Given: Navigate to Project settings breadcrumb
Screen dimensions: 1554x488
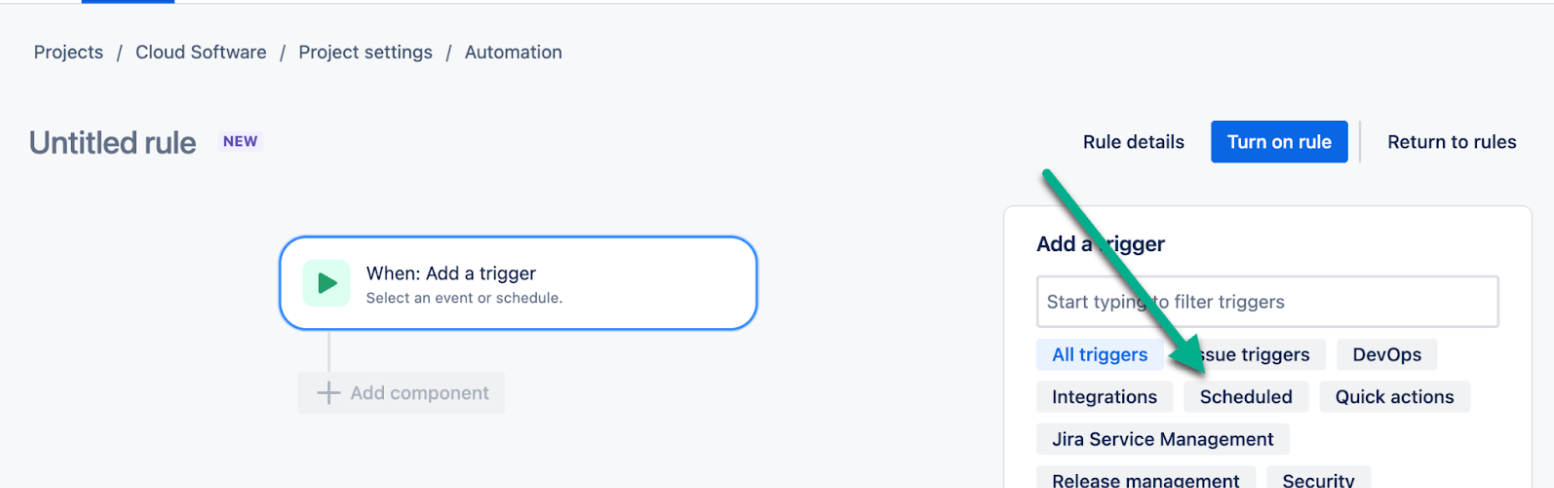Looking at the screenshot, I should [365, 52].
